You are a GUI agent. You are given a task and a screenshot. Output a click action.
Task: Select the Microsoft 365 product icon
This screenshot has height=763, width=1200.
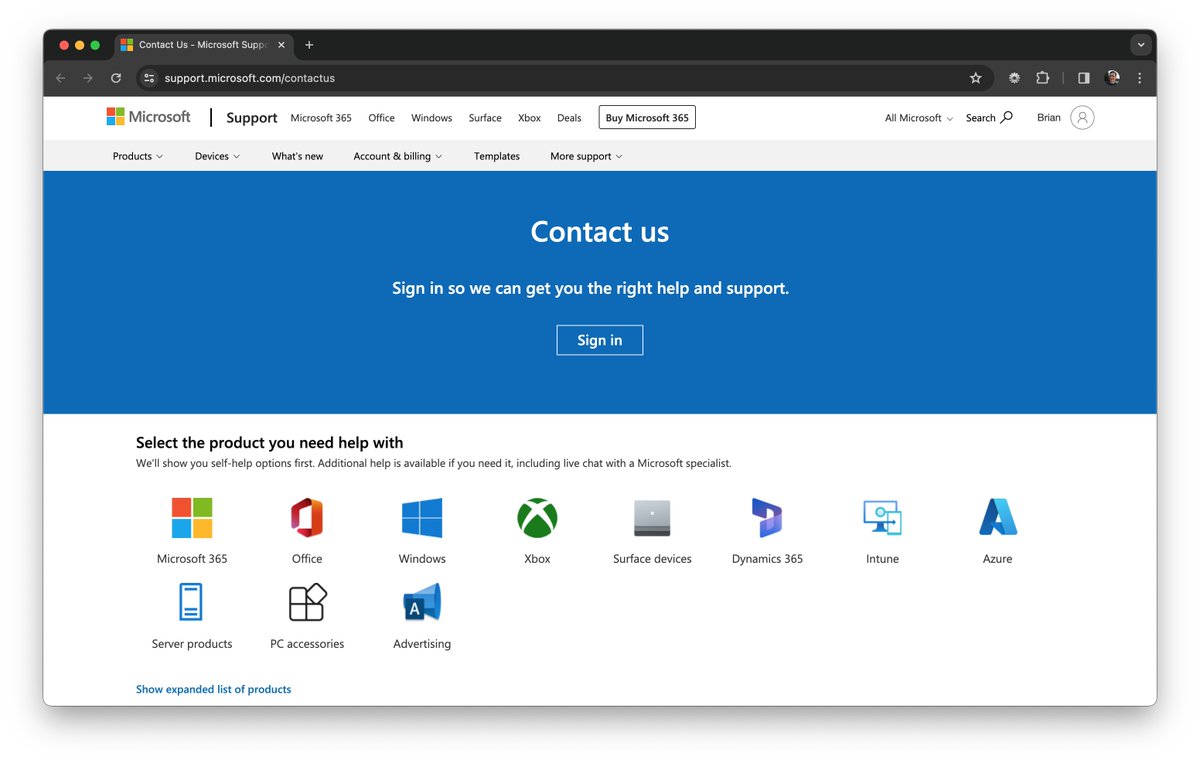coord(192,518)
